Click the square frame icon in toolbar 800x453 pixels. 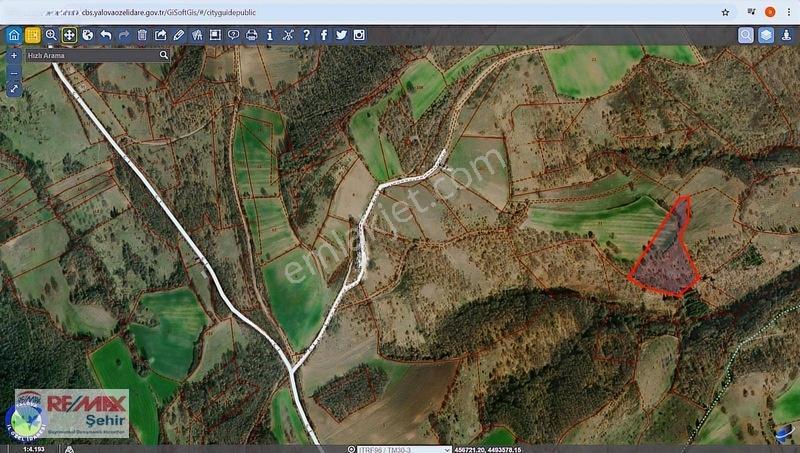click(x=215, y=35)
